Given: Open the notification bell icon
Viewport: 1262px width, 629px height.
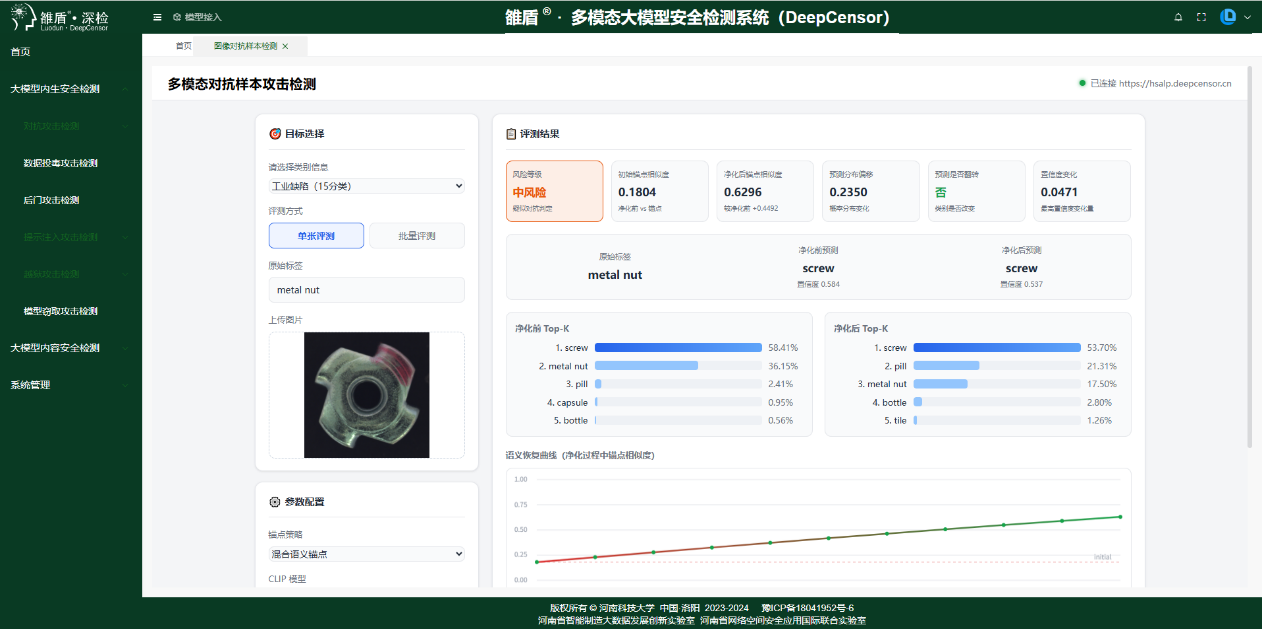Looking at the screenshot, I should pyautogui.click(x=1178, y=17).
